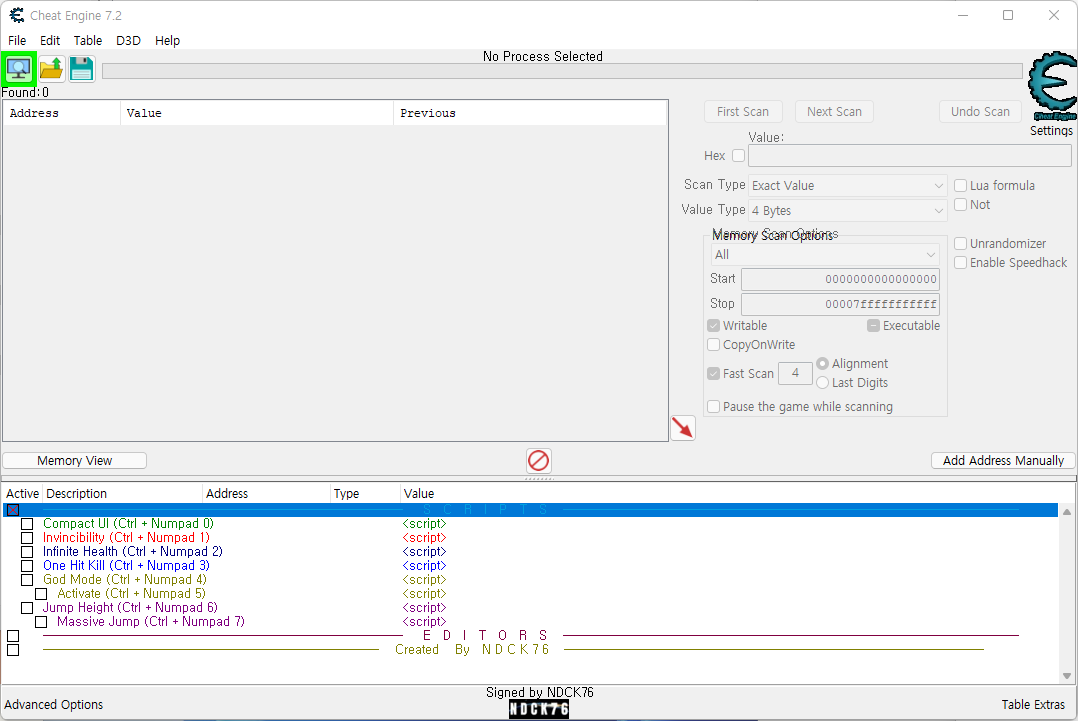Open a cheat table folder icon
Screen dimensions: 1078x721
pos(52,69)
